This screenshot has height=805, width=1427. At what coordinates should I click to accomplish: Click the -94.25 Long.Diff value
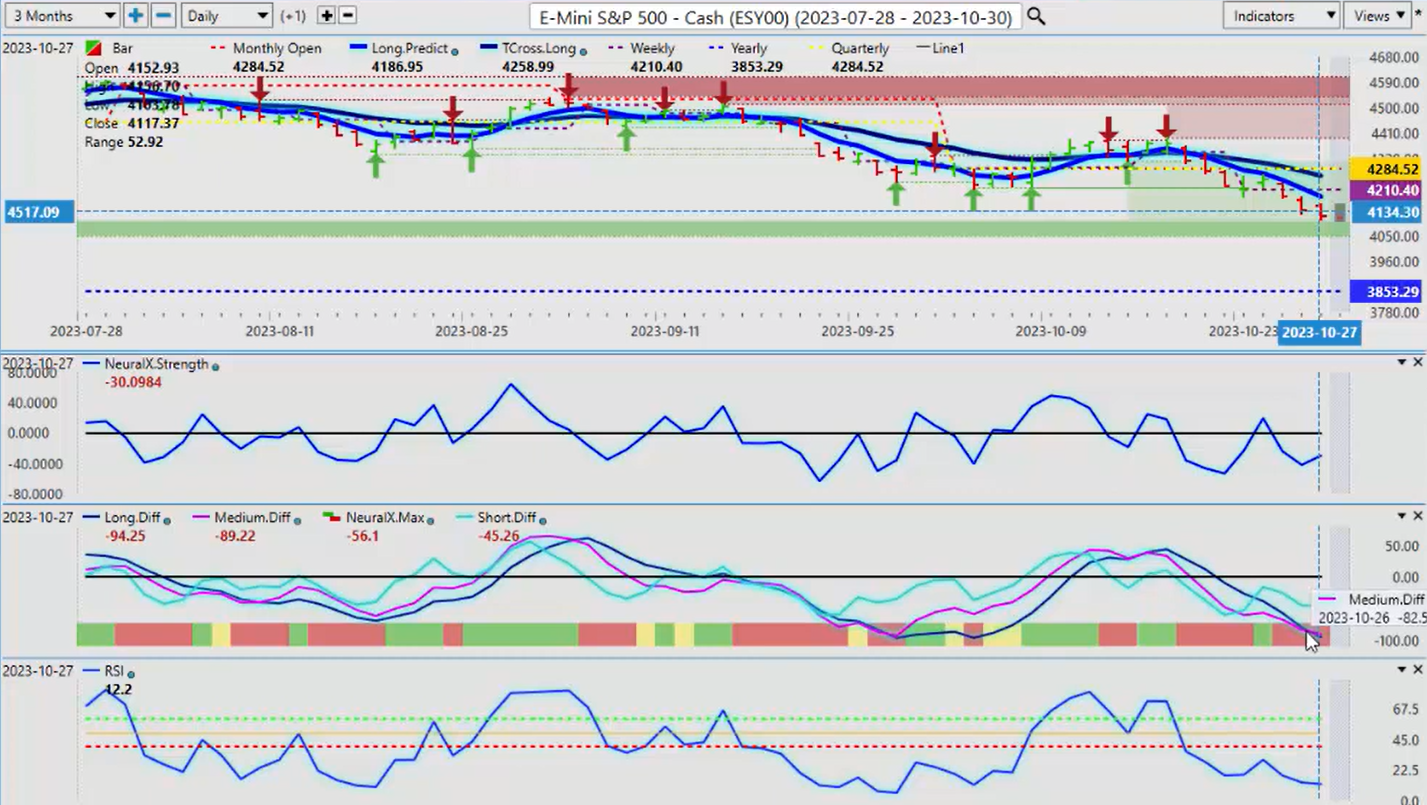point(125,536)
